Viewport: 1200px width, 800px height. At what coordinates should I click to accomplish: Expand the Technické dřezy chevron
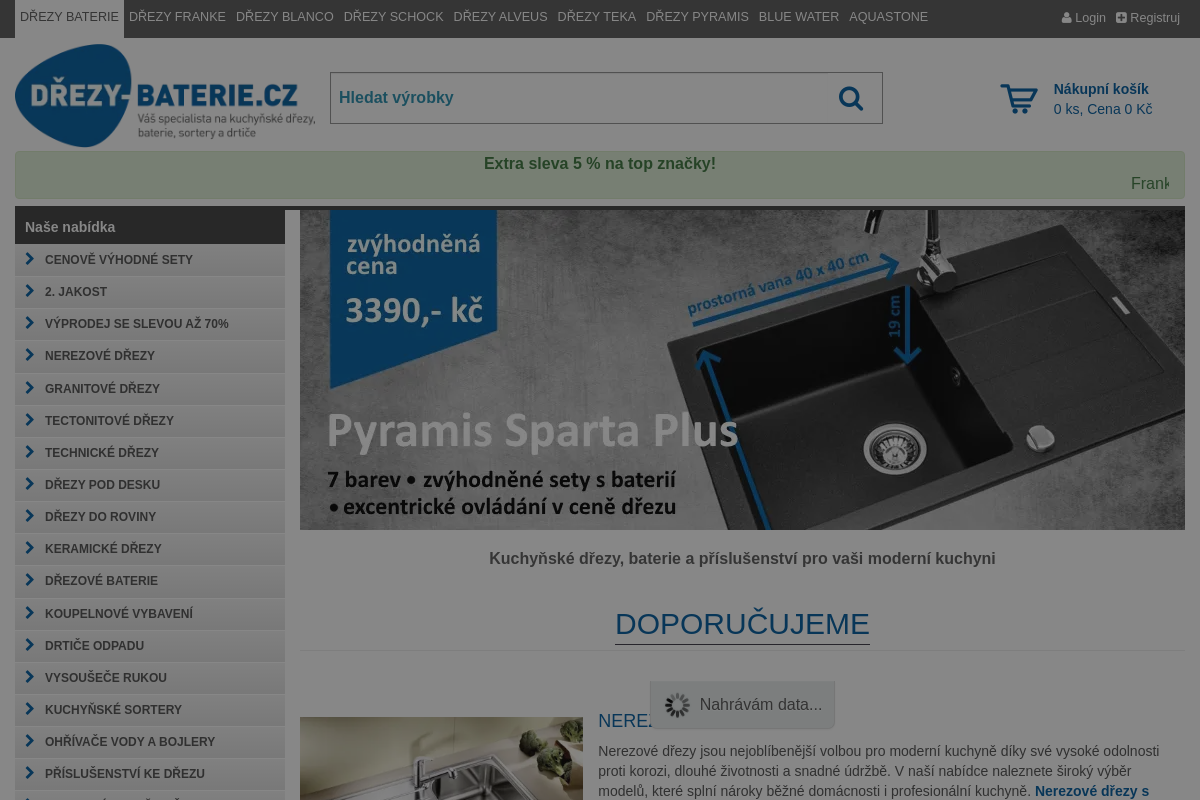point(30,452)
